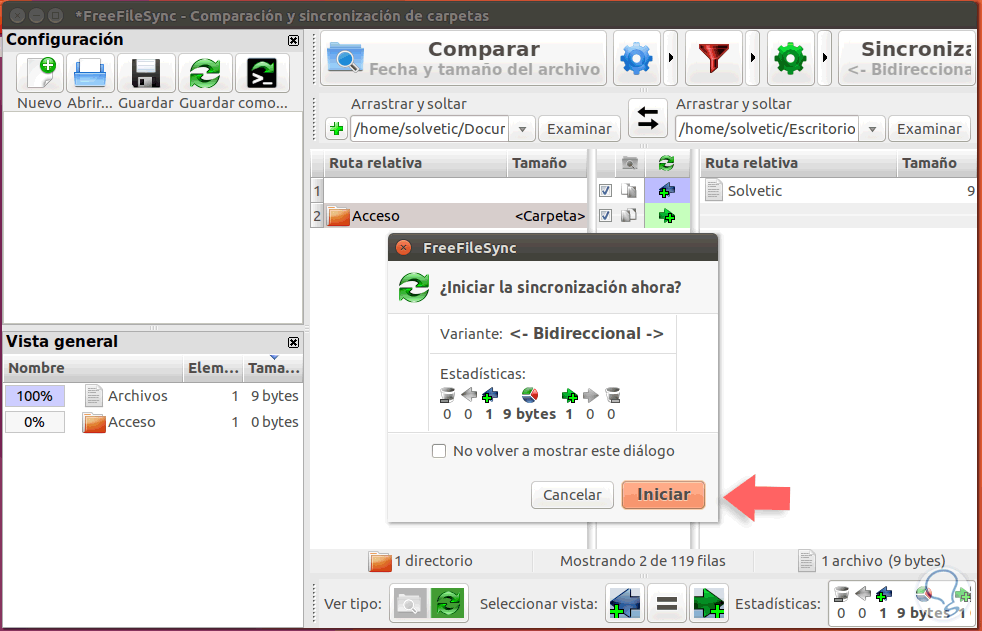This screenshot has width=982, height=631.
Task: Click left Ruta relativa column header
Action: [x=415, y=163]
